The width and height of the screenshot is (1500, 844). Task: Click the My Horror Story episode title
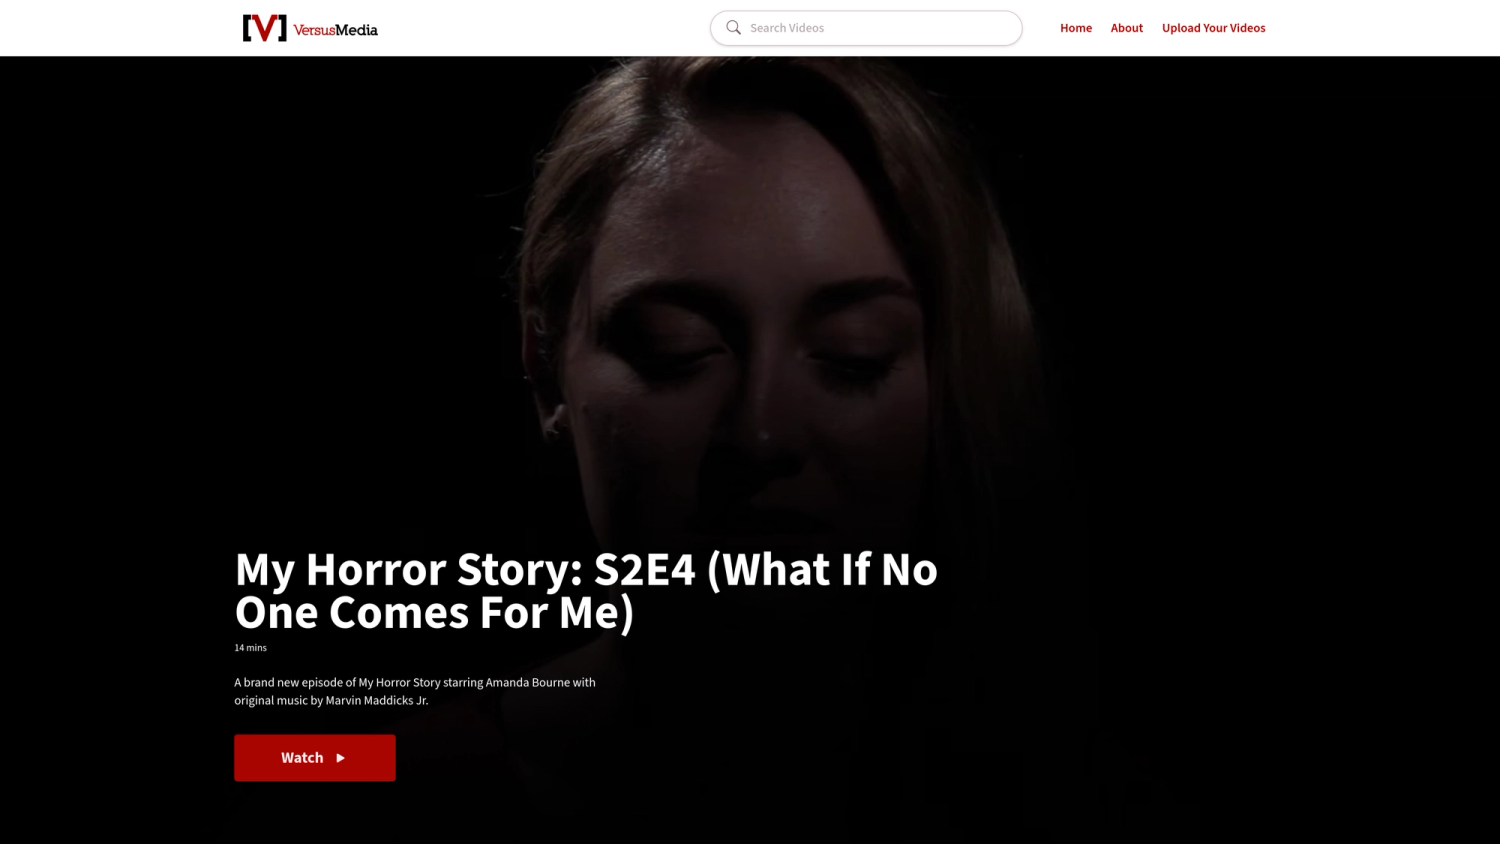(x=586, y=590)
